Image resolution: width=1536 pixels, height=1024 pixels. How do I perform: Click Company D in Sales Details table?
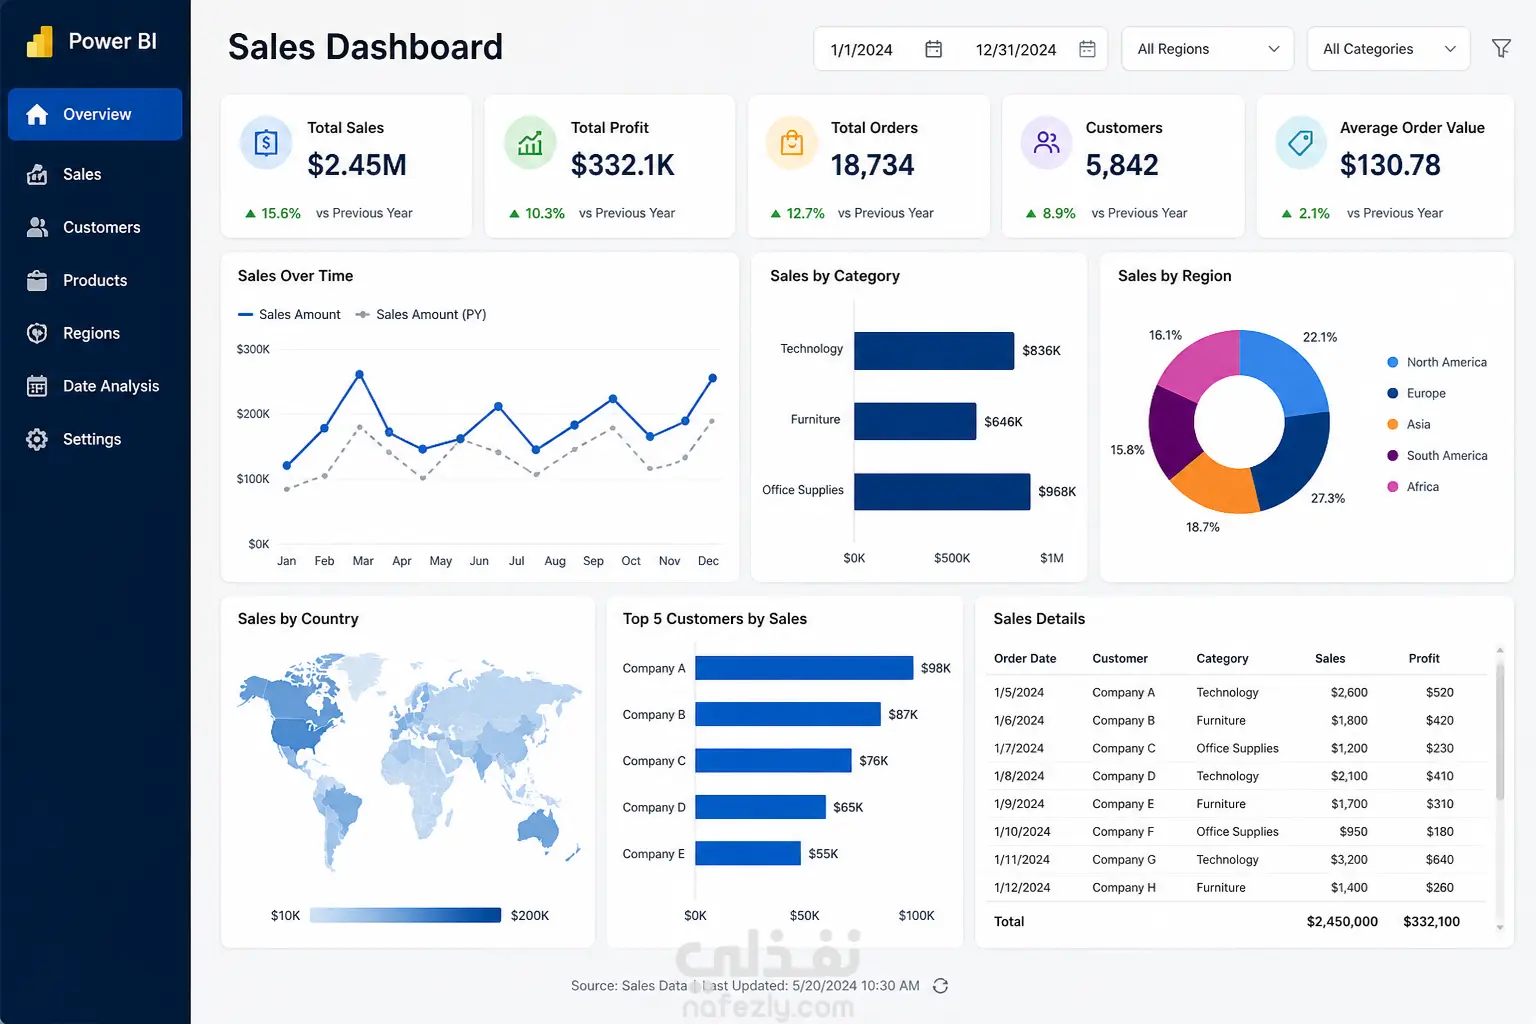tap(1124, 776)
